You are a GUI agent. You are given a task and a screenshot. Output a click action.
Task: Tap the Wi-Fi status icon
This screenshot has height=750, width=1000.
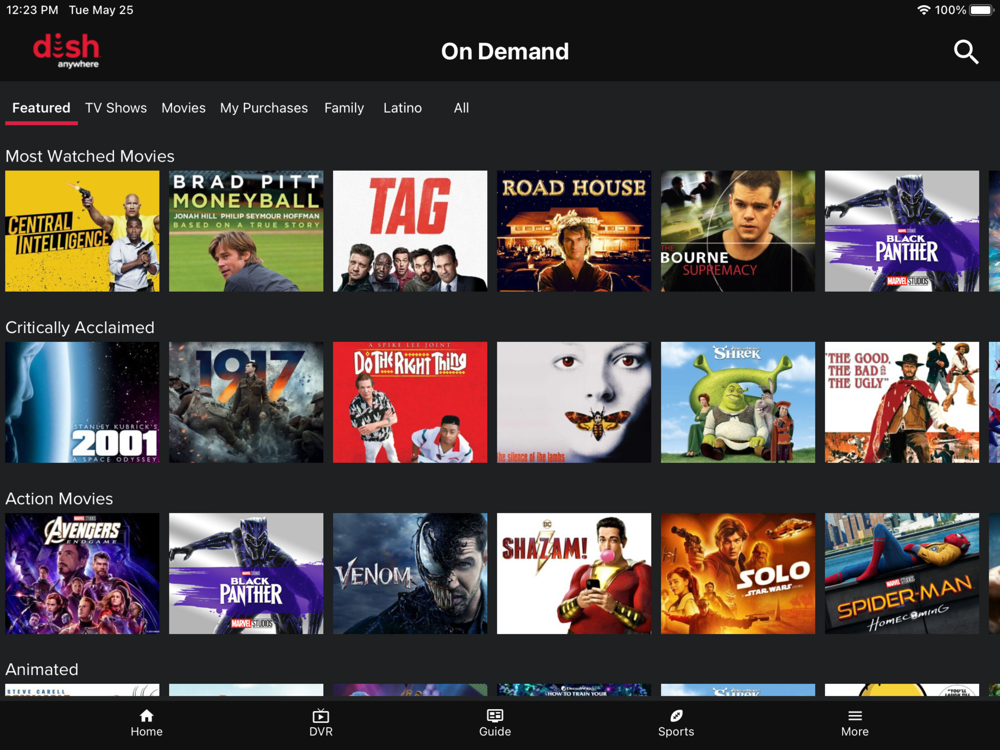(923, 10)
